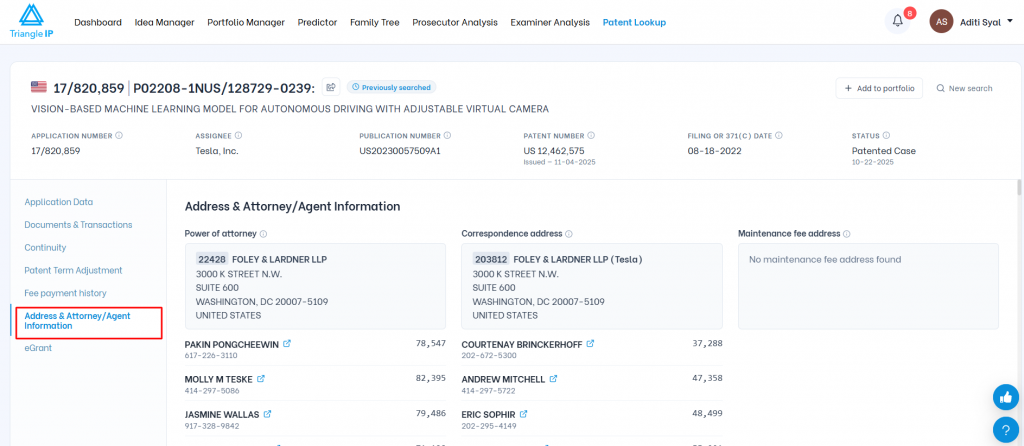1024x446 pixels.
Task: Open Documents & Transactions section
Action: 78,225
